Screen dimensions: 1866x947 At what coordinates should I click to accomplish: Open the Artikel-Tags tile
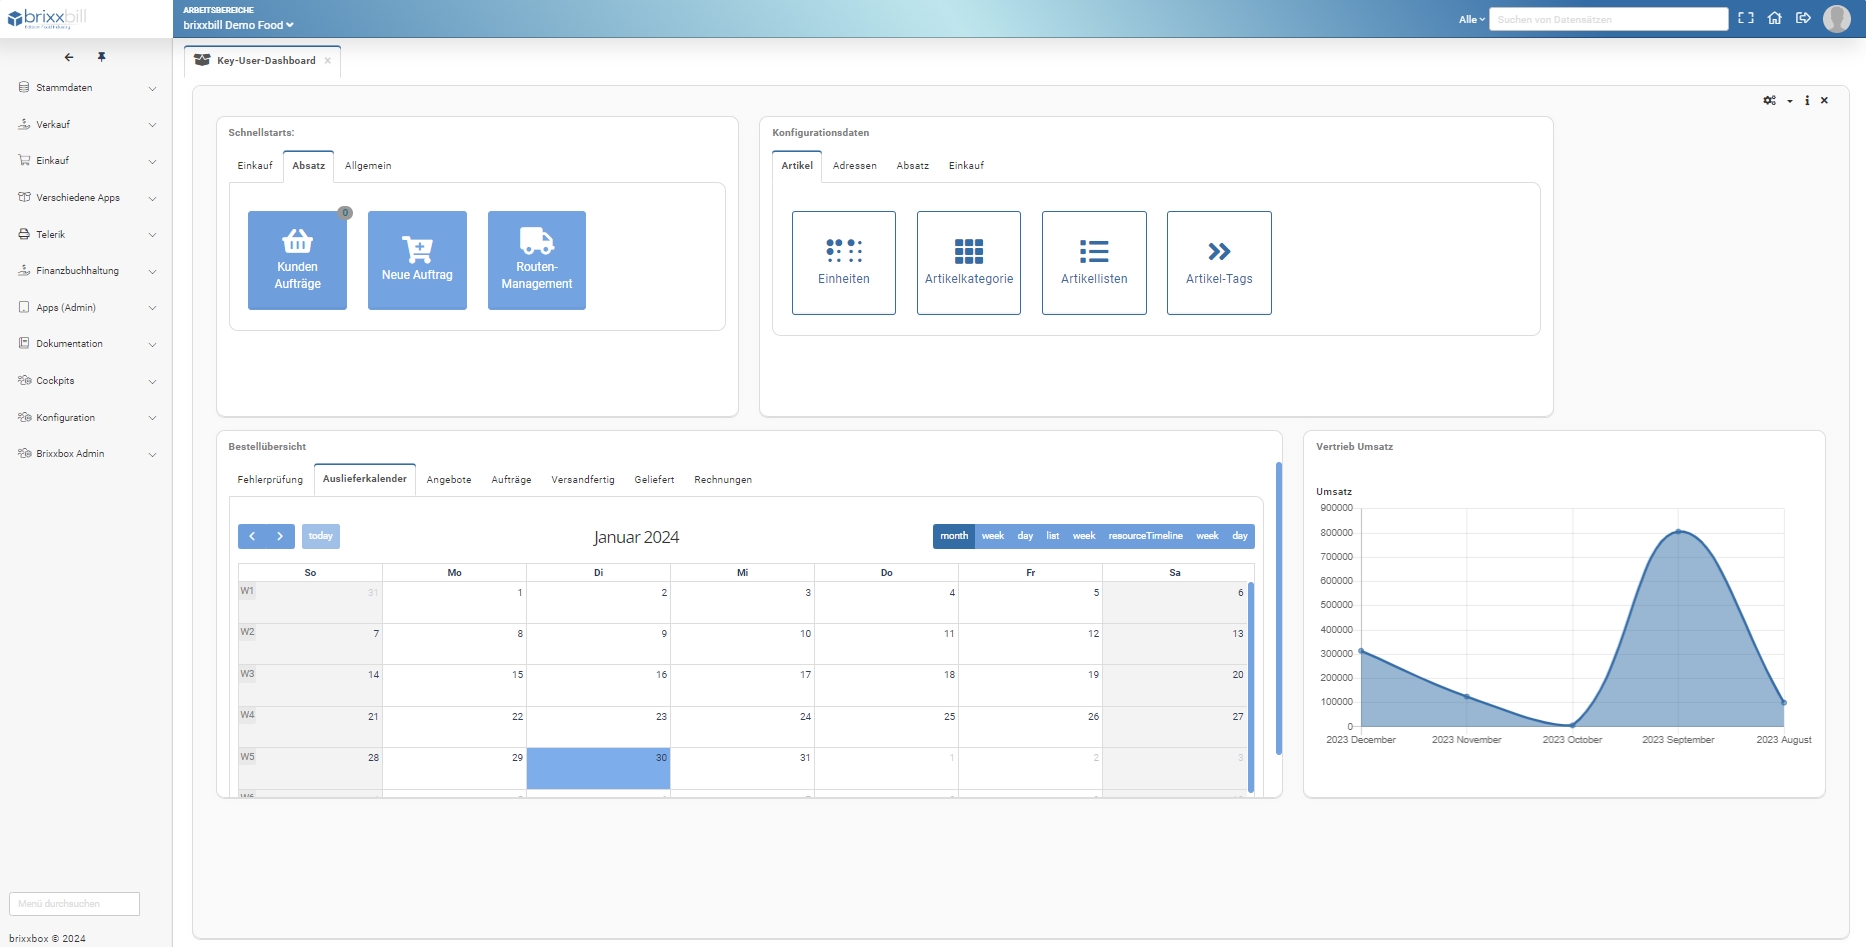(x=1219, y=263)
